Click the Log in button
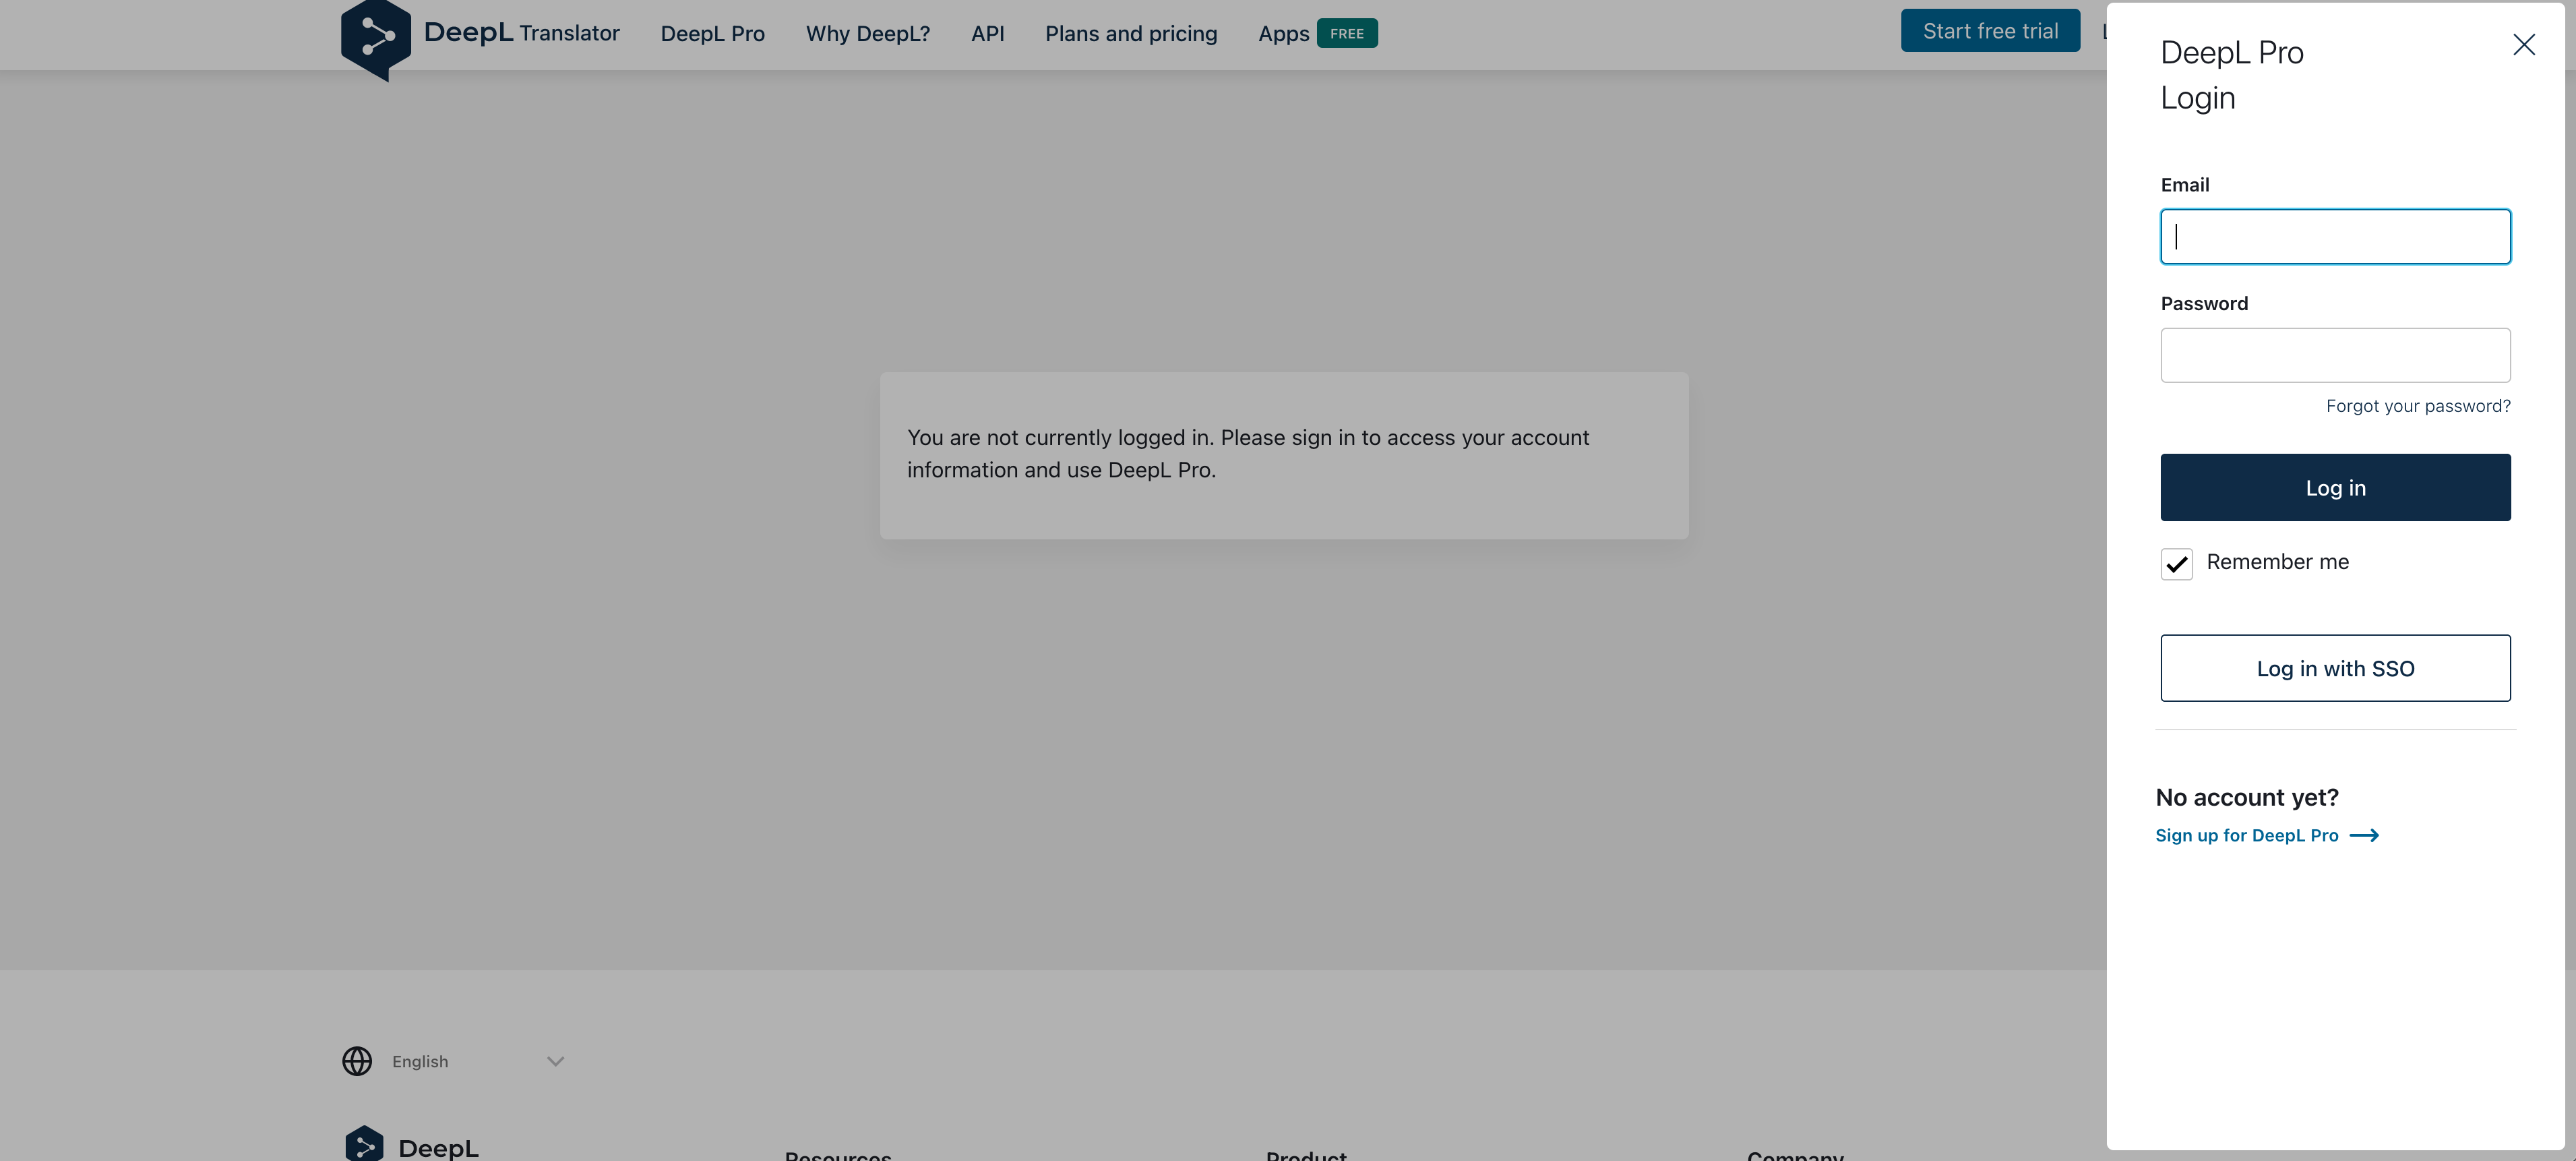The width and height of the screenshot is (2576, 1161). [x=2335, y=487]
